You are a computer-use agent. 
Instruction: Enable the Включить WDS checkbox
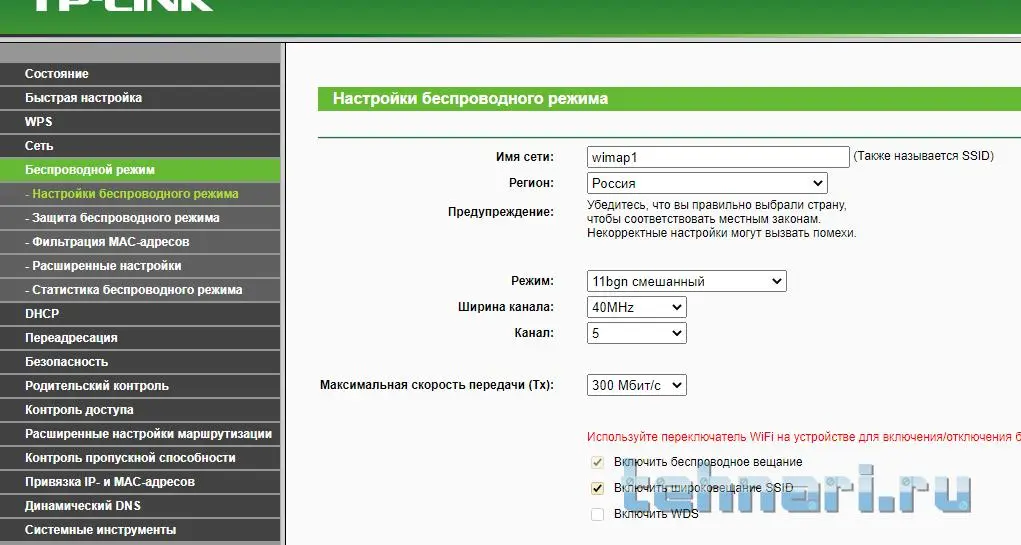[597, 514]
